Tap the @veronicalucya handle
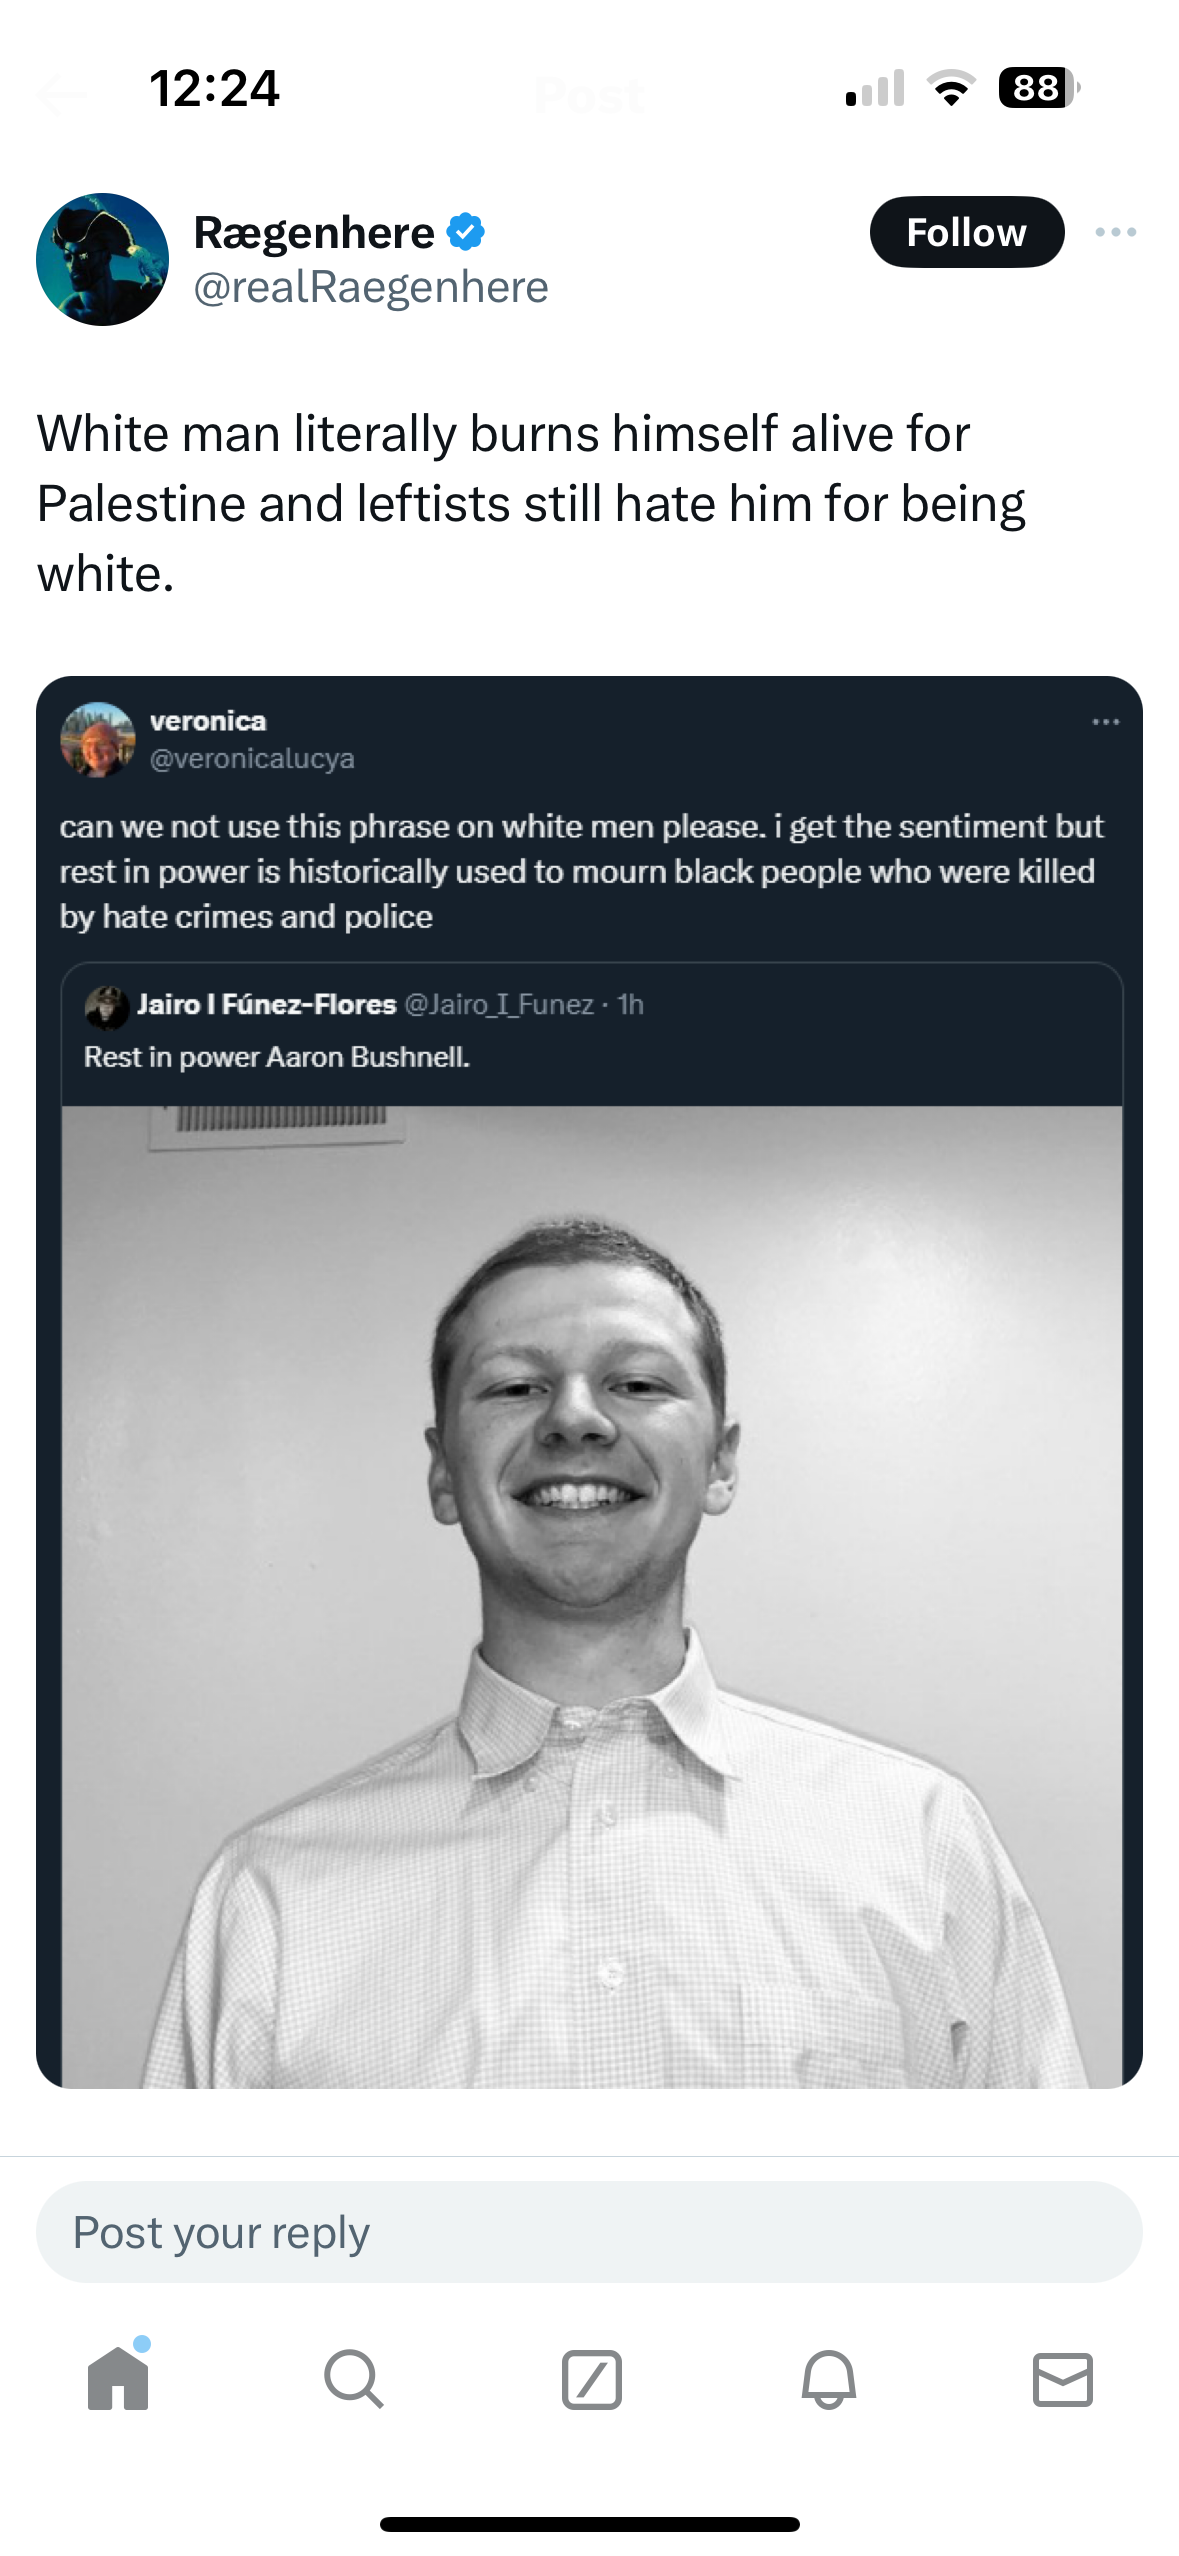Viewport: 1179px width, 2556px height. click(x=252, y=759)
